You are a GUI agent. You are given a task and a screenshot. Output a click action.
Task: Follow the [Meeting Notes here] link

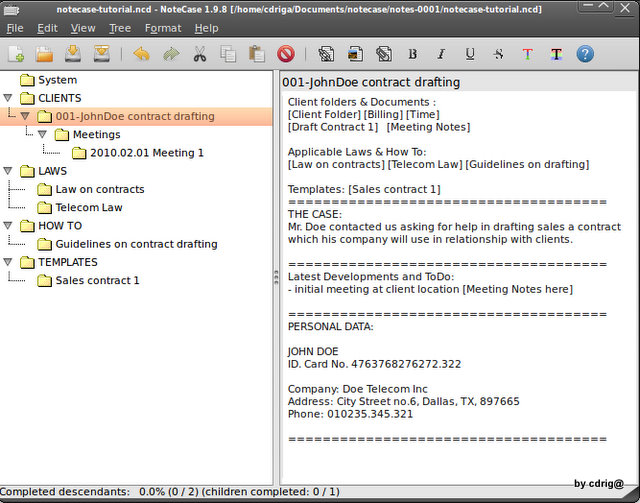click(x=518, y=289)
